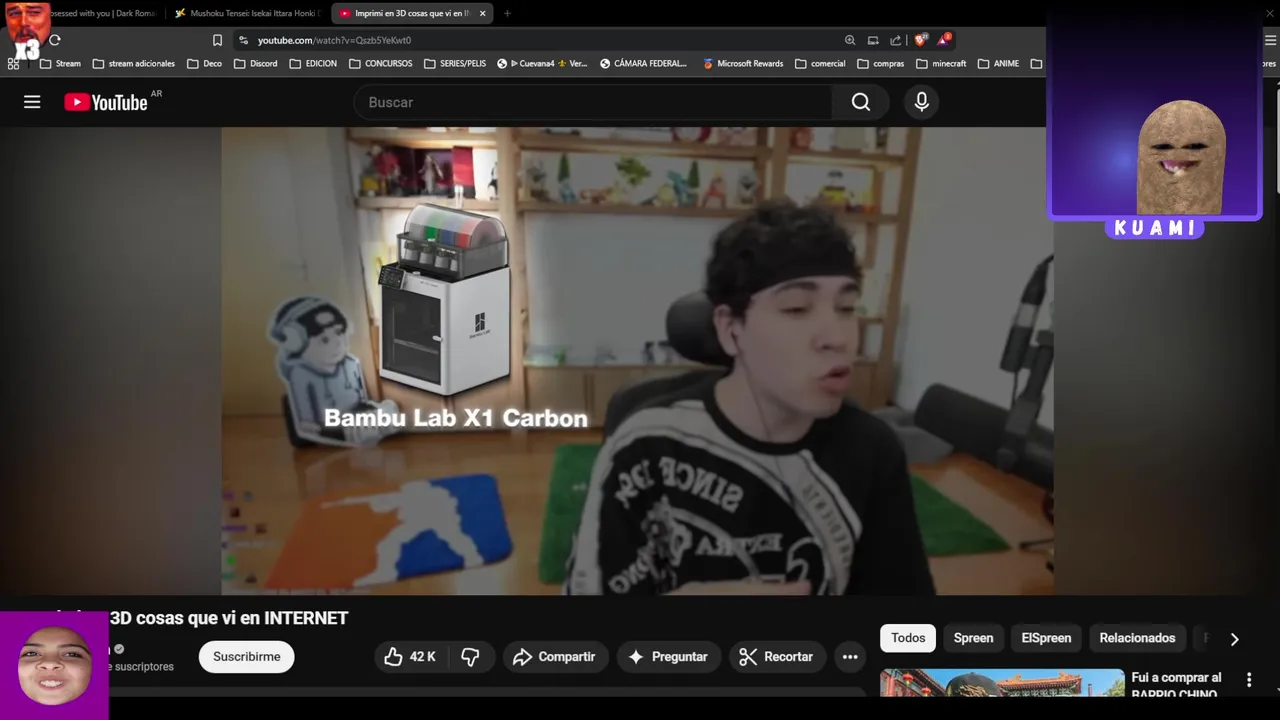The image size is (1280, 720).
Task: Open the YouTube hamburger guide menu
Action: coord(32,102)
